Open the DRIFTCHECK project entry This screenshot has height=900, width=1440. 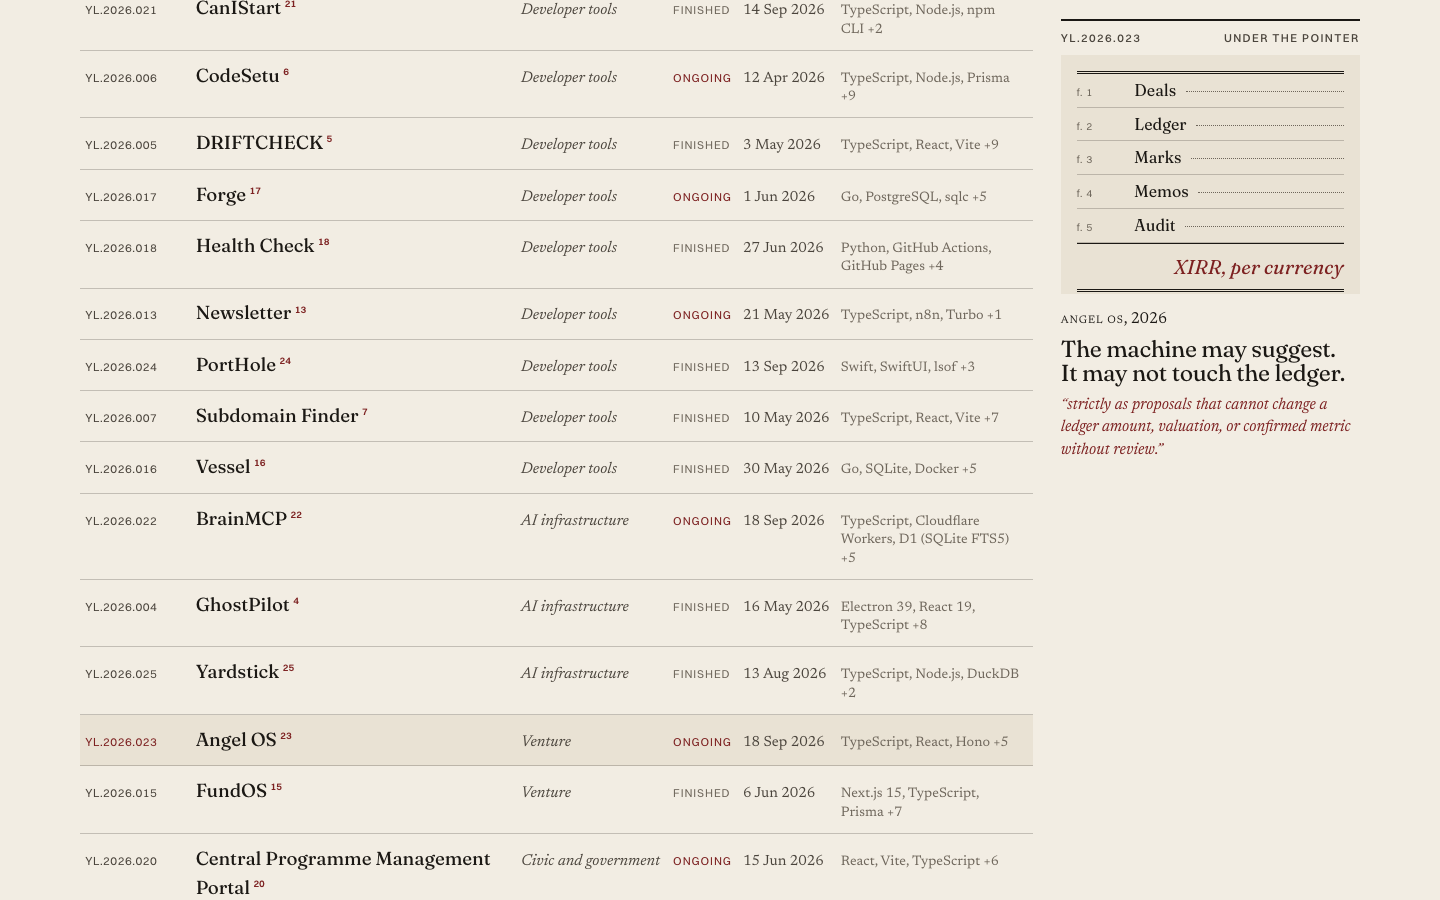click(x=259, y=143)
